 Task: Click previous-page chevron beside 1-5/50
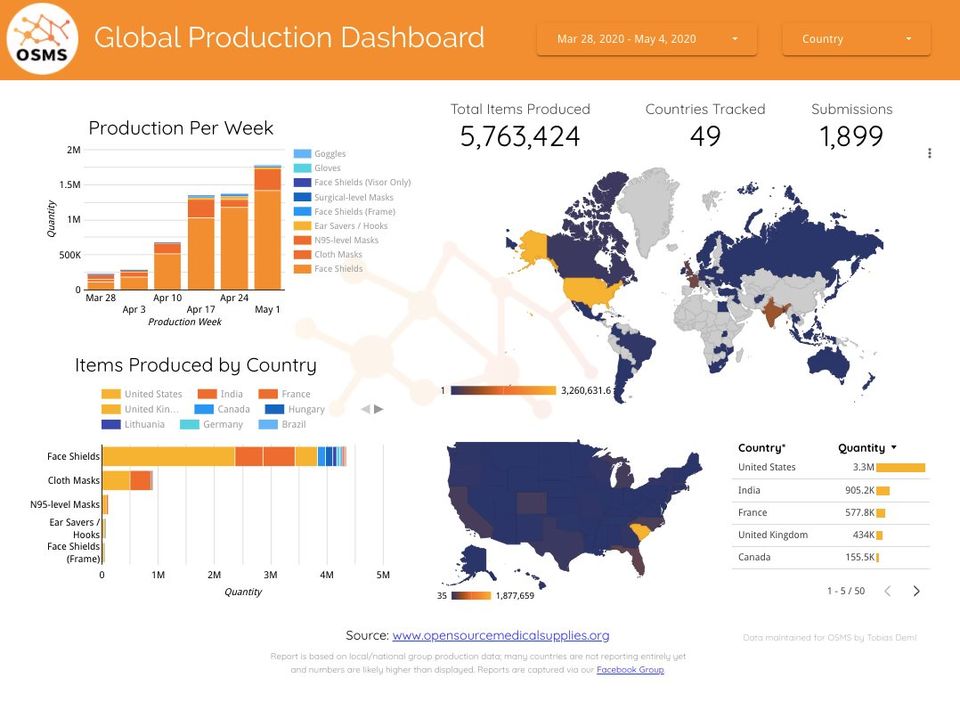[886, 591]
